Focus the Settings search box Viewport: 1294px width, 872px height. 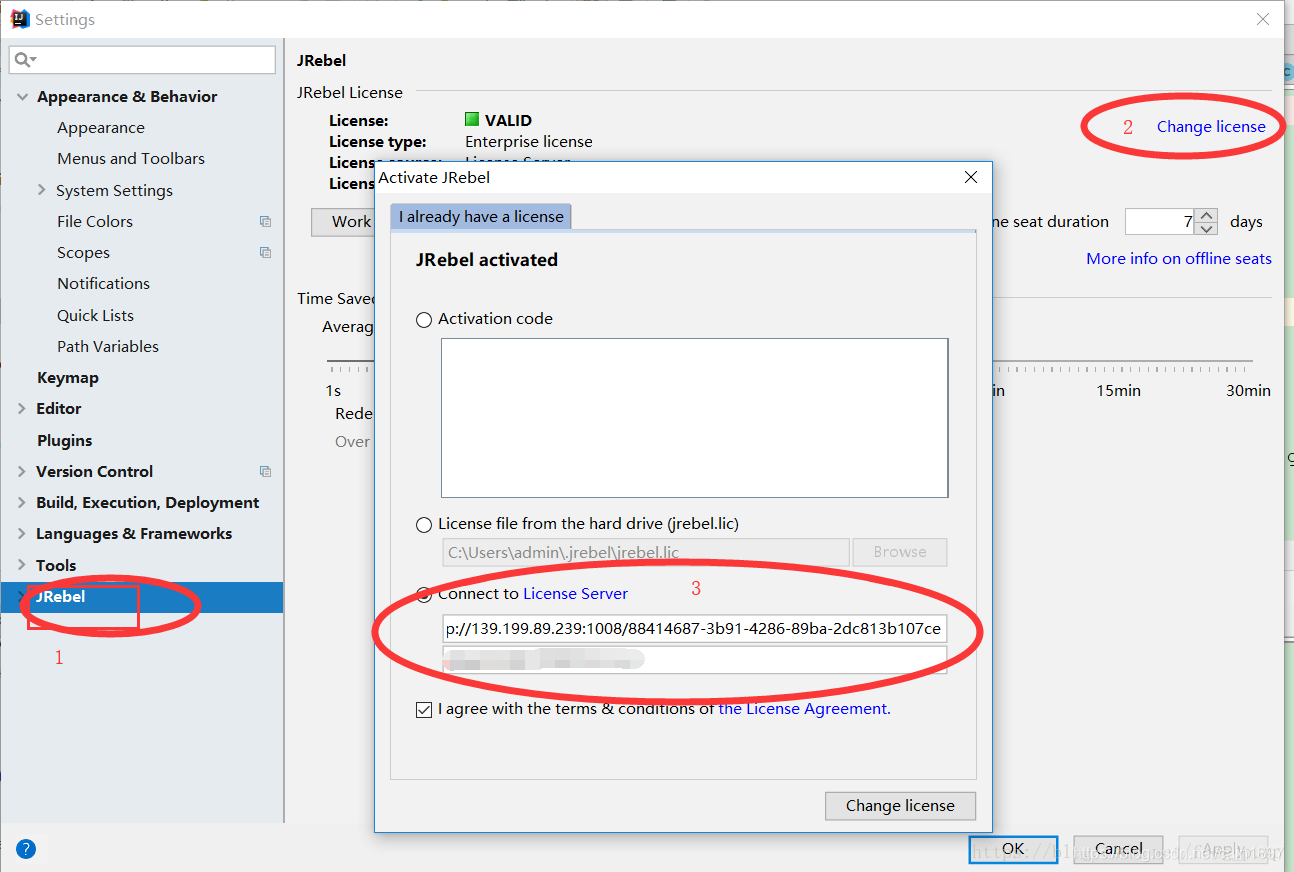pyautogui.click(x=142, y=60)
